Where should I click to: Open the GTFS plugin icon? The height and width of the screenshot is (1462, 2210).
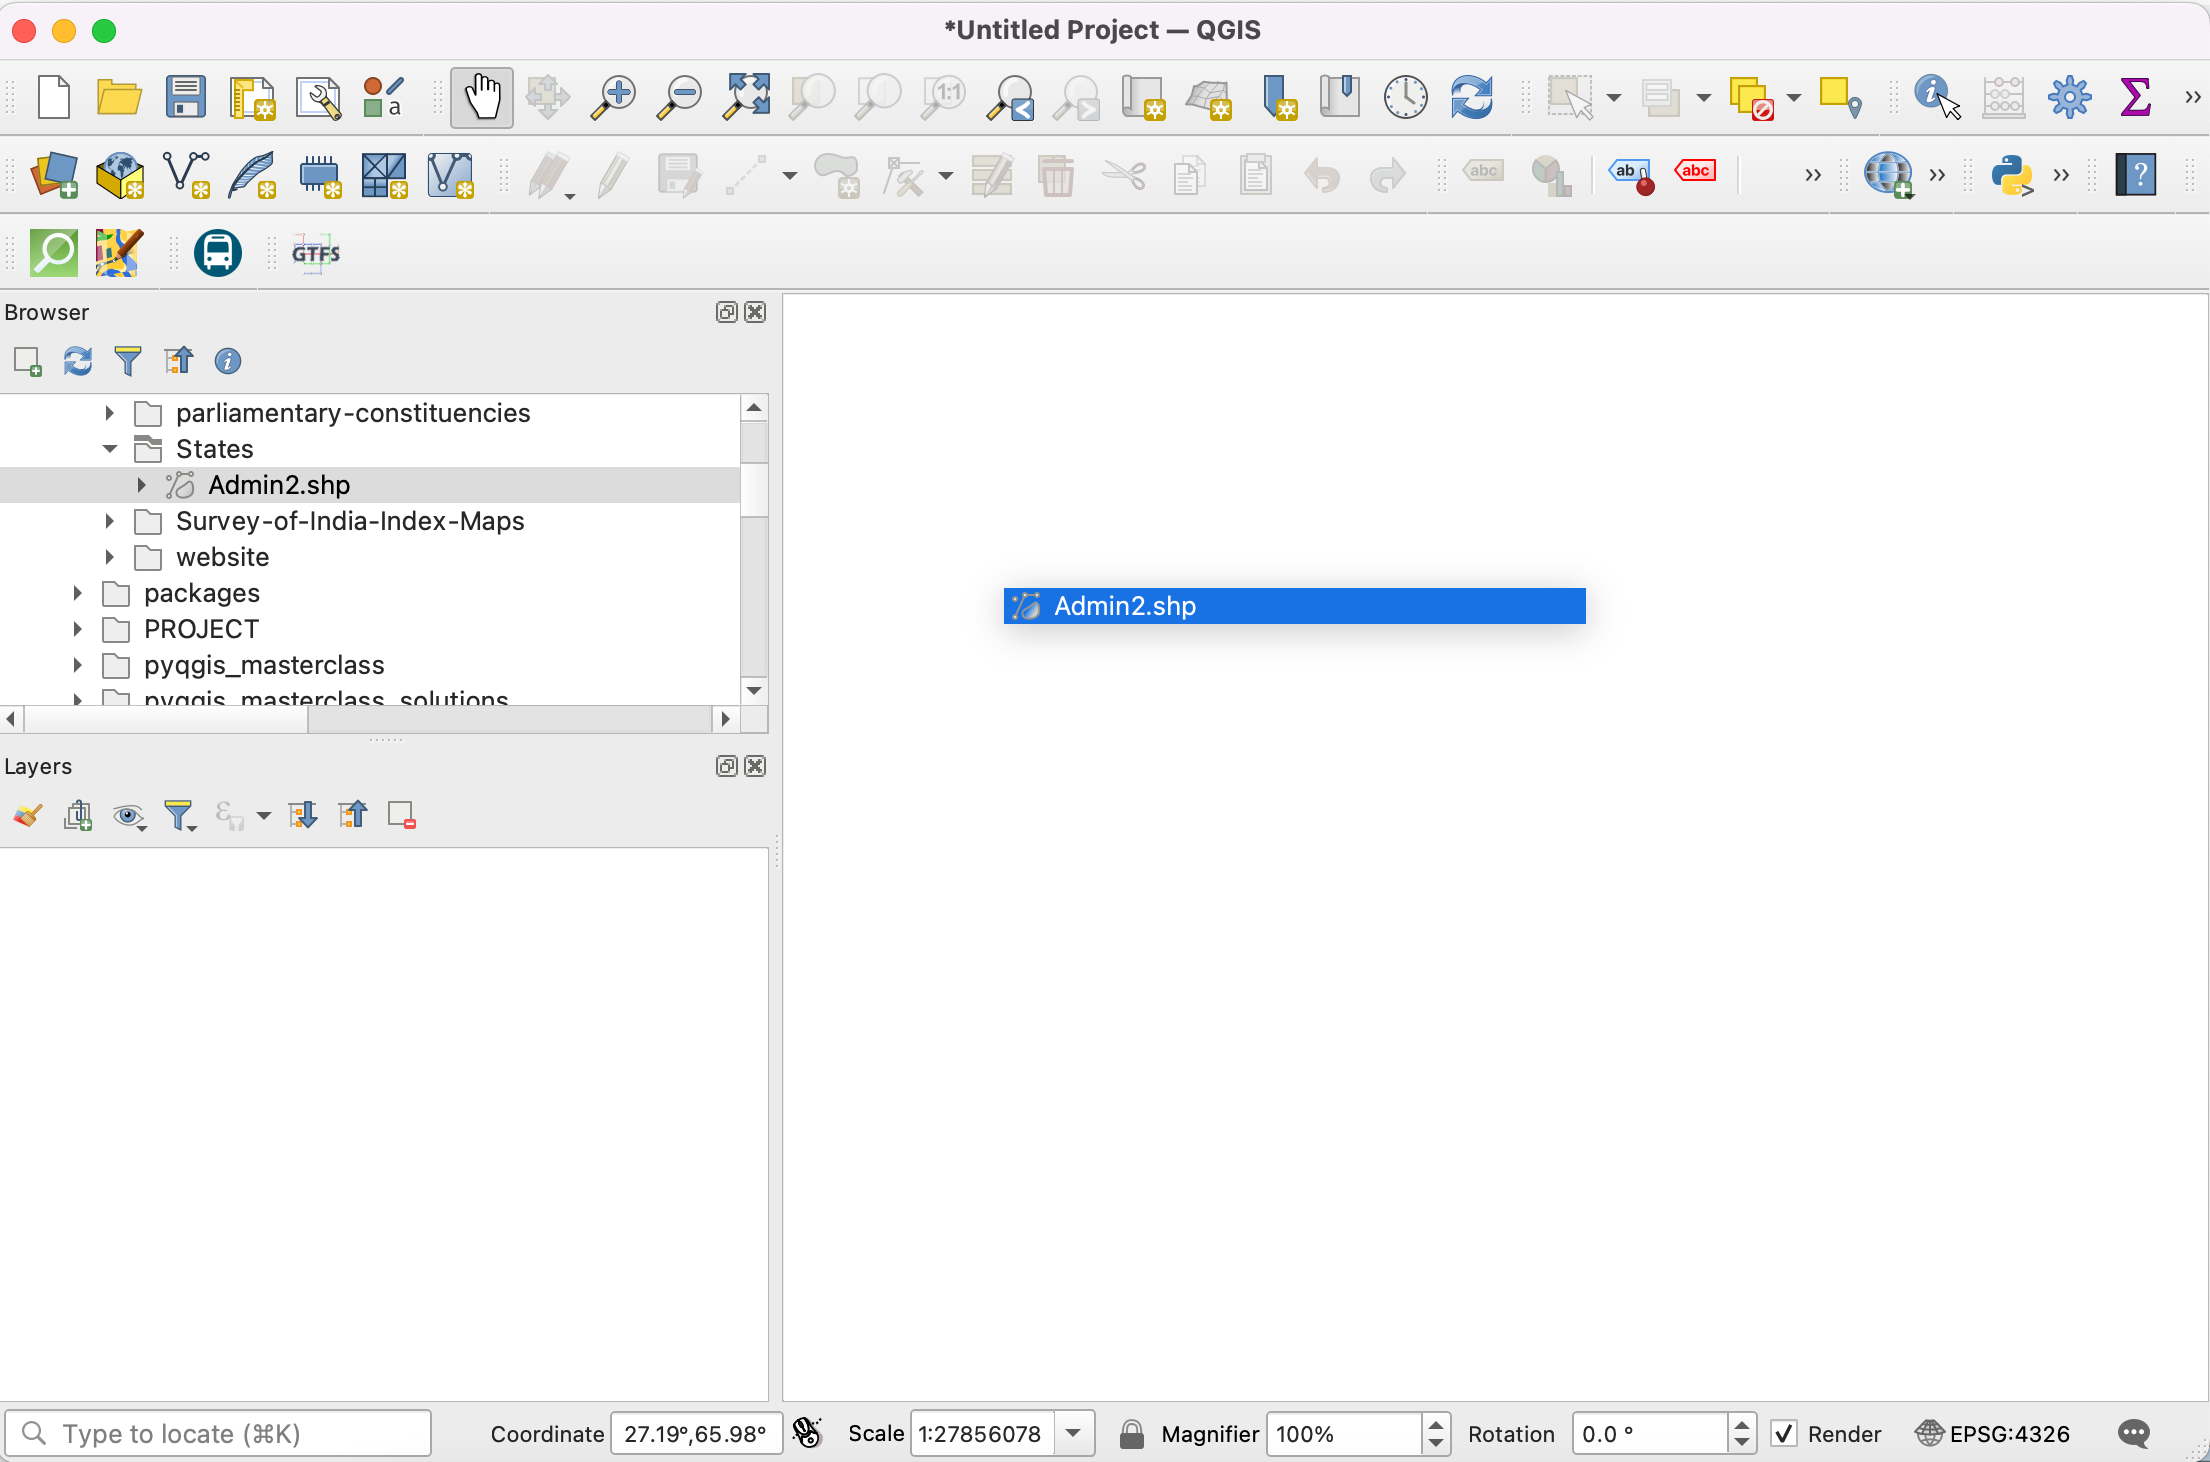click(x=316, y=253)
